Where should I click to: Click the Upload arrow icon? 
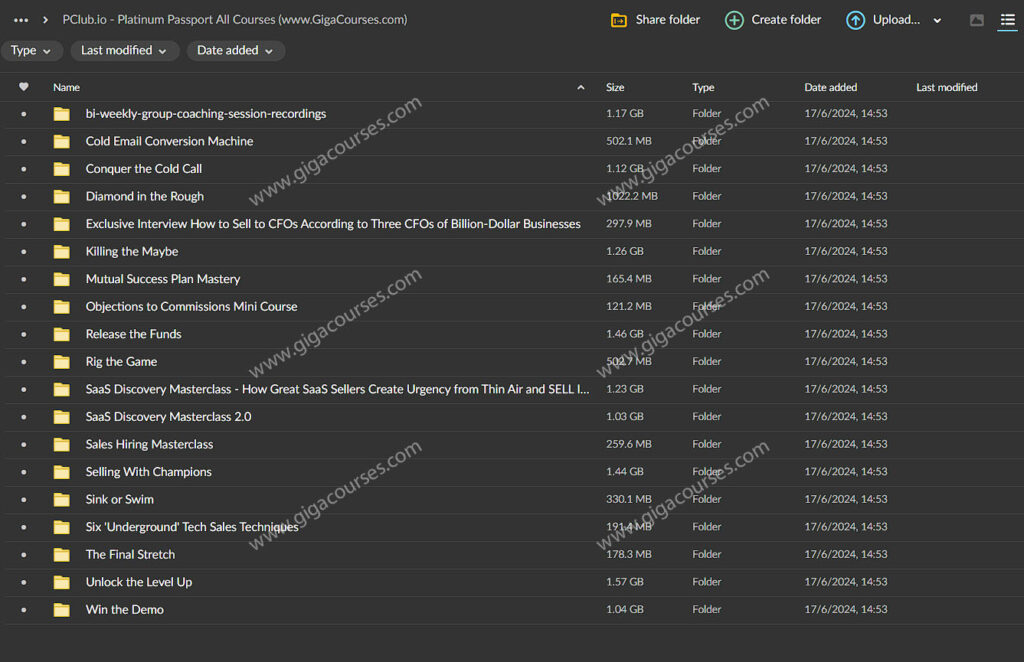tap(855, 20)
